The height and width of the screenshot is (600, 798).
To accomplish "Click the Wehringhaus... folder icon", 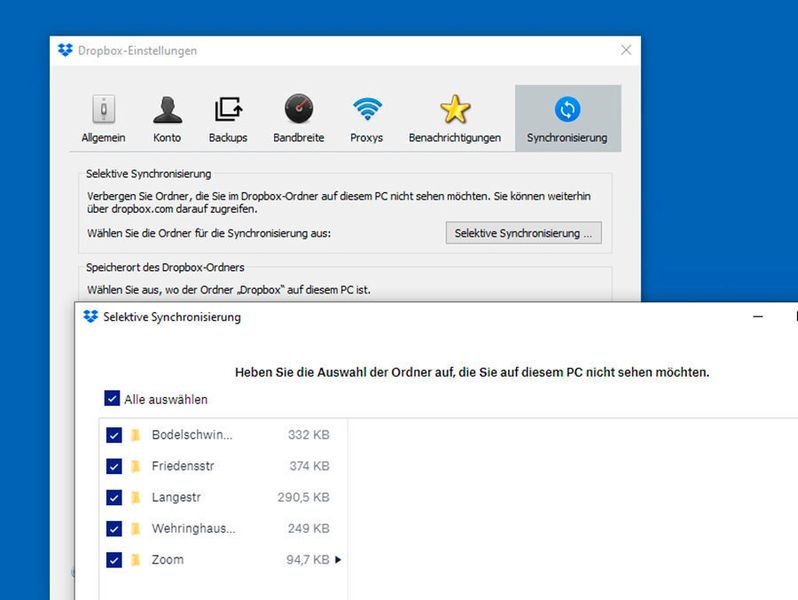I will (x=135, y=529).
